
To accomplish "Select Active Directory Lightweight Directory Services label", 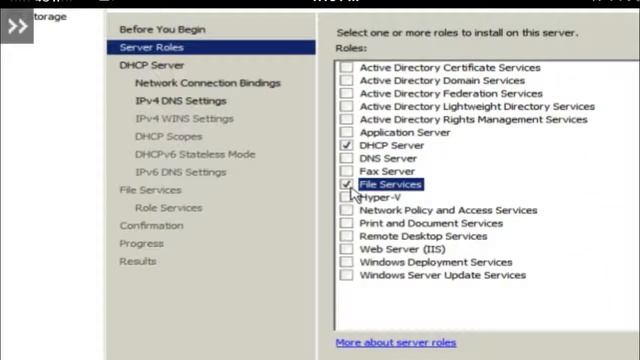I will click(x=477, y=107).
